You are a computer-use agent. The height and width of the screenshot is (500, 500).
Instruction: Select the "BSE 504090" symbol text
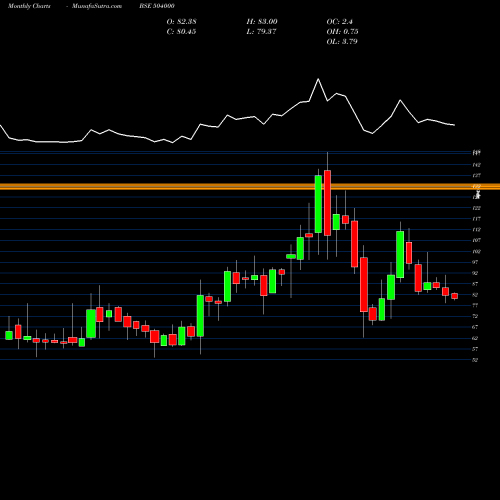[157, 6]
